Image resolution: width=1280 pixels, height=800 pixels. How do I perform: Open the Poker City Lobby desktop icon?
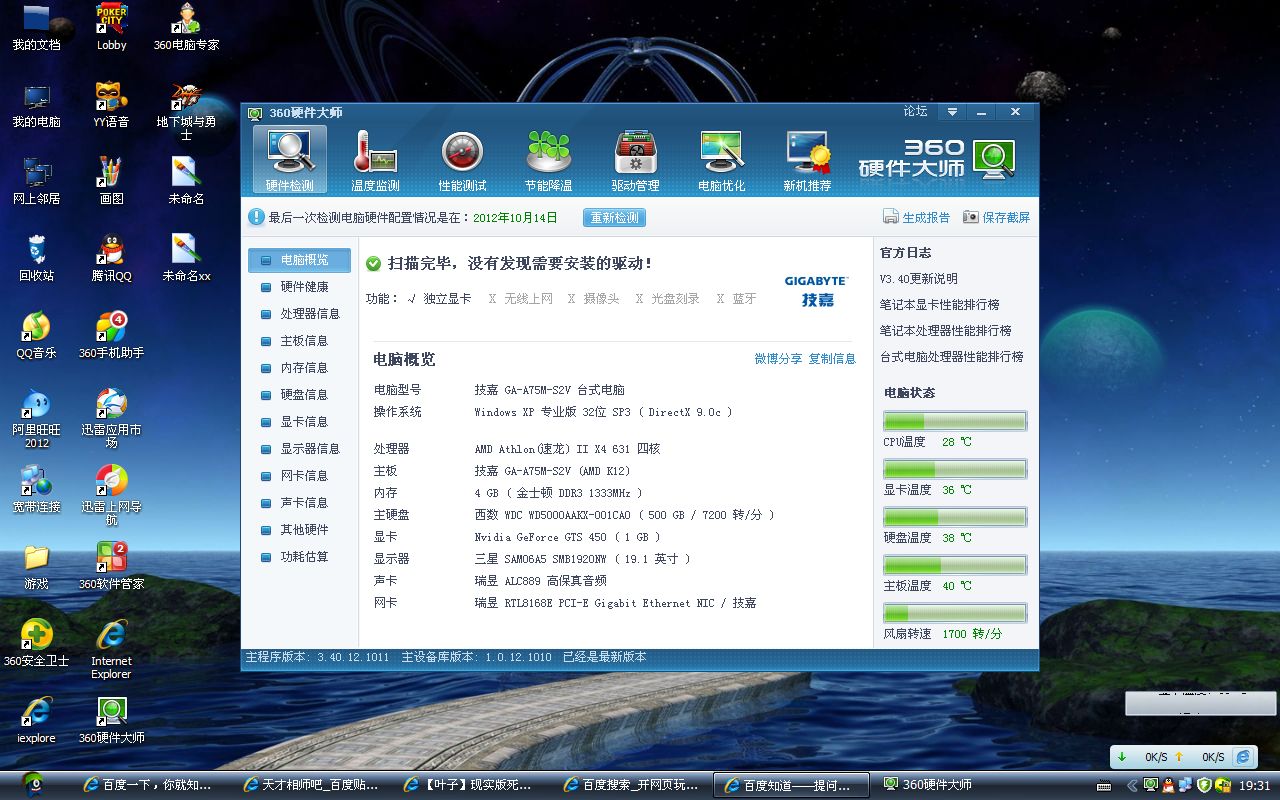coord(111,27)
